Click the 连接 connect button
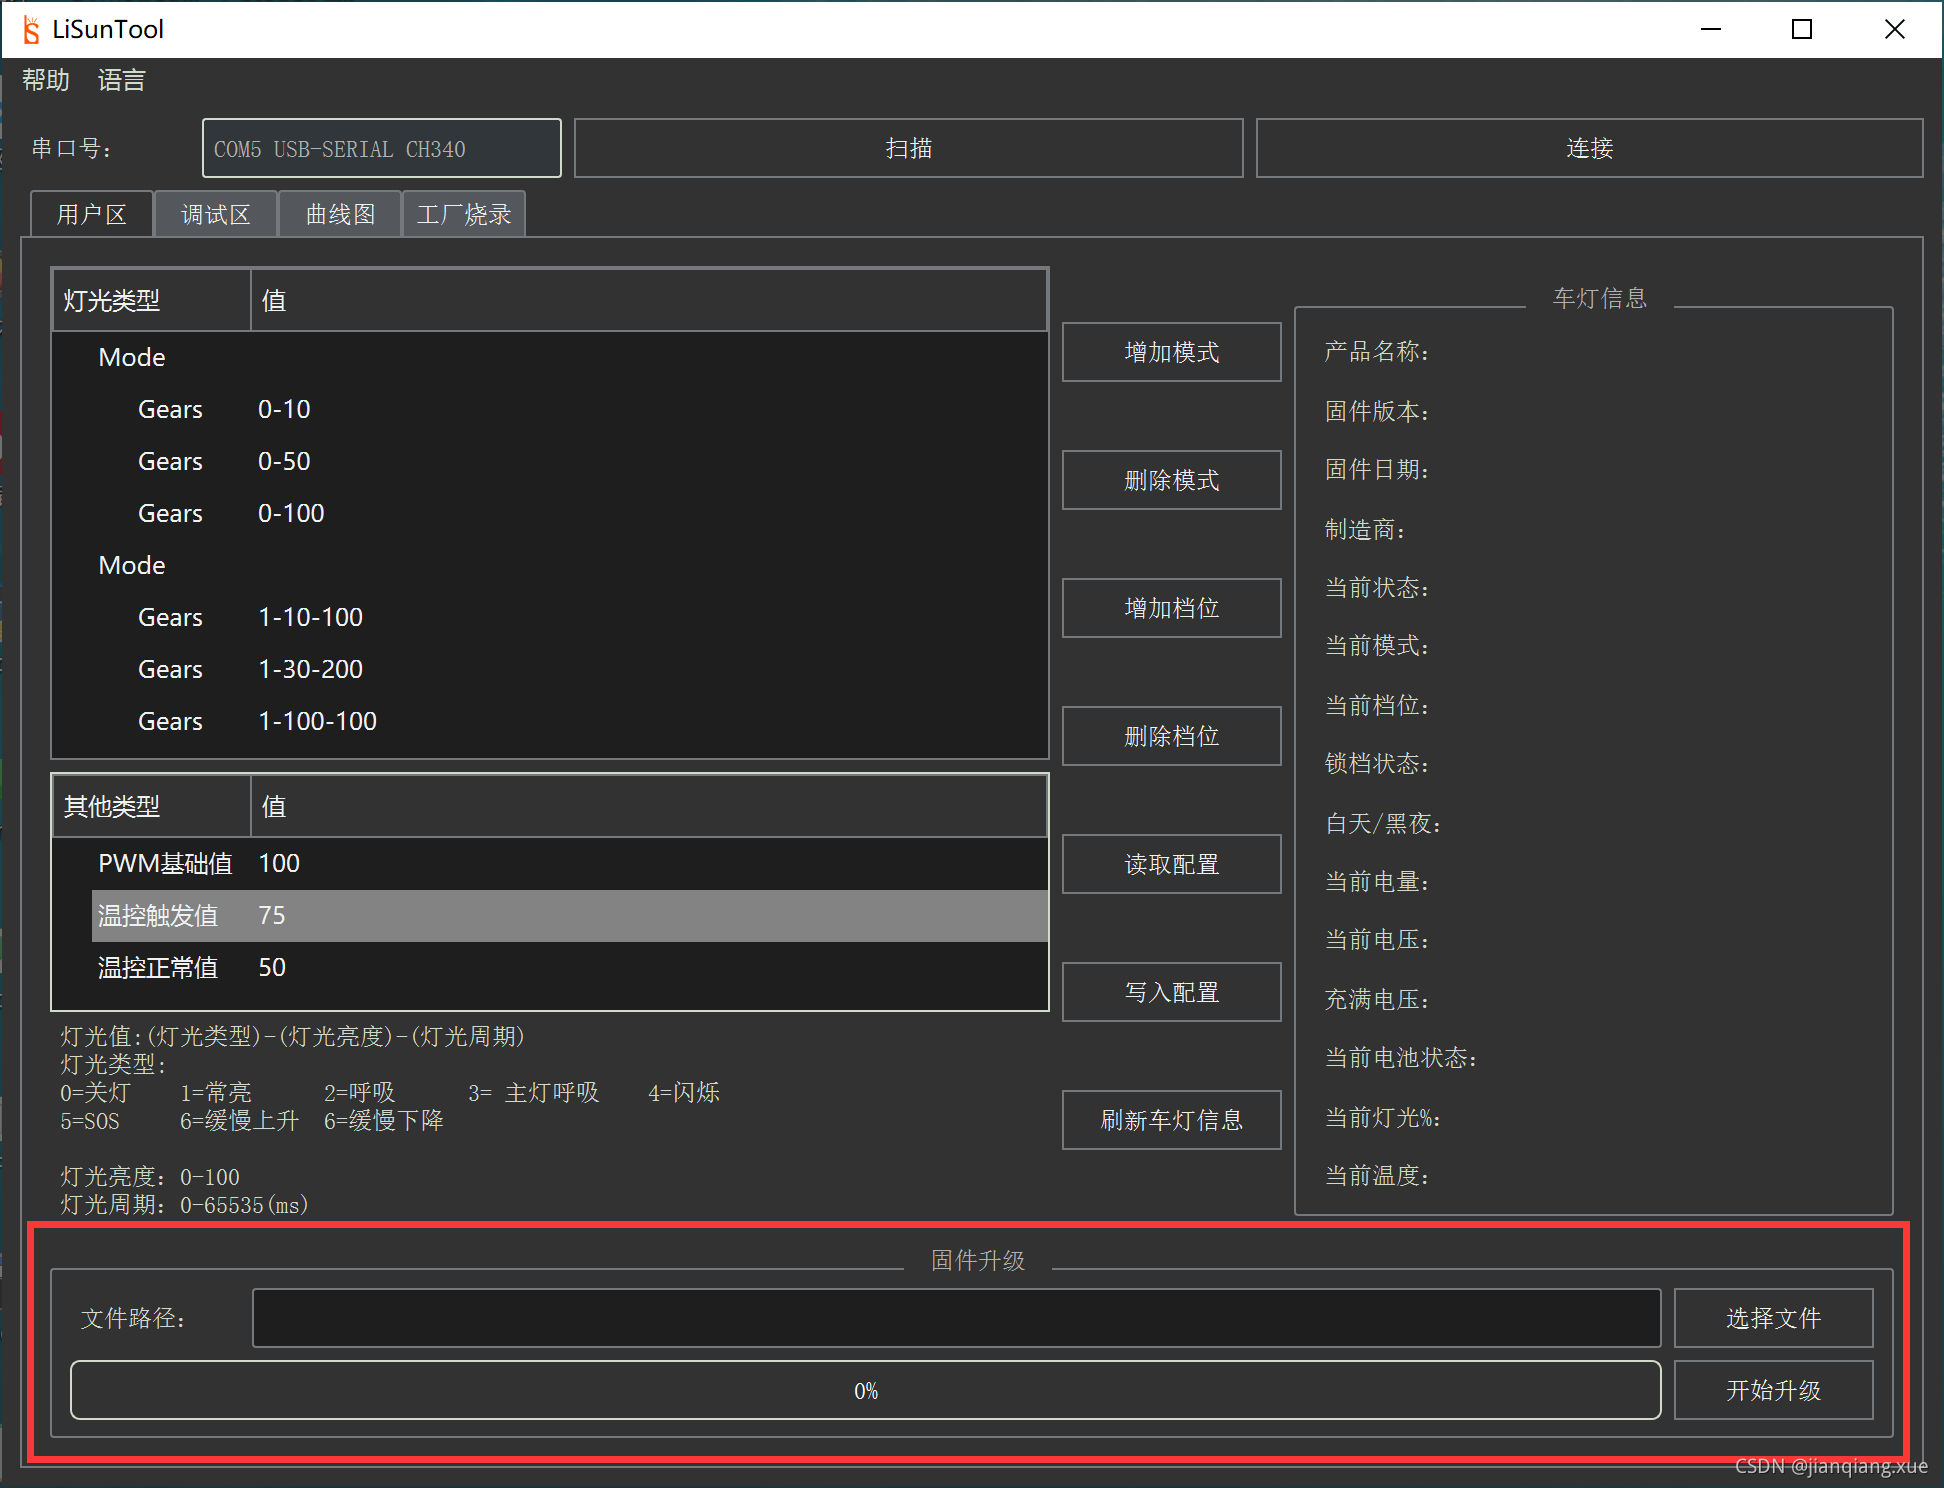 (1589, 148)
